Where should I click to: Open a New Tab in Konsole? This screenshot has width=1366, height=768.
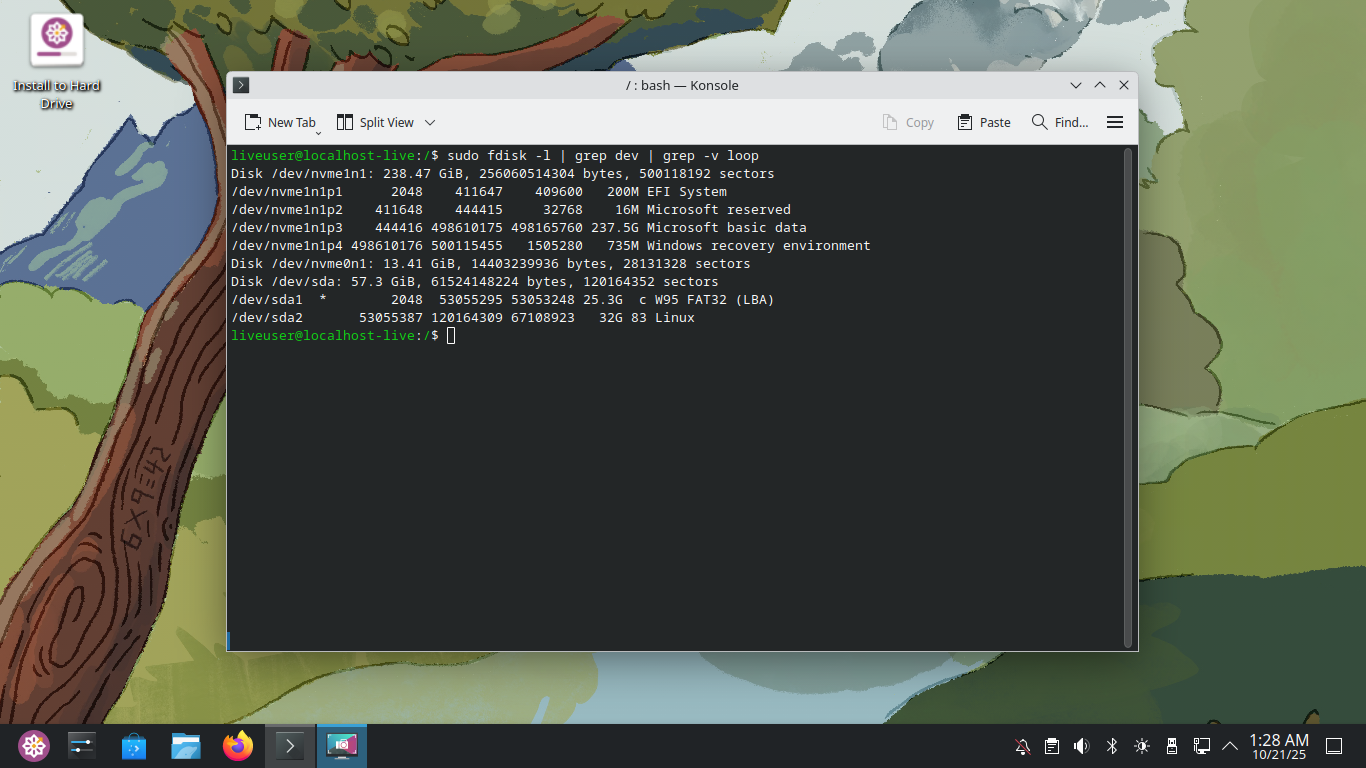(279, 122)
